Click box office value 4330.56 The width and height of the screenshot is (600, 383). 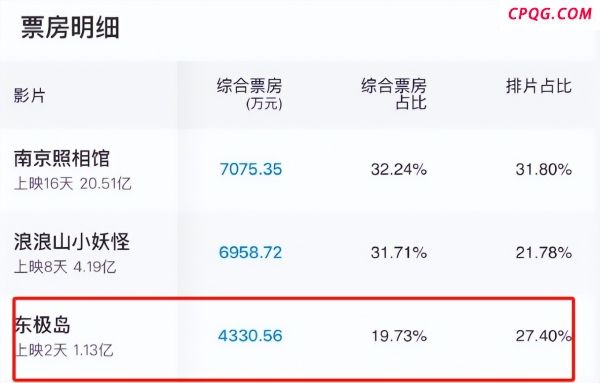pyautogui.click(x=250, y=336)
